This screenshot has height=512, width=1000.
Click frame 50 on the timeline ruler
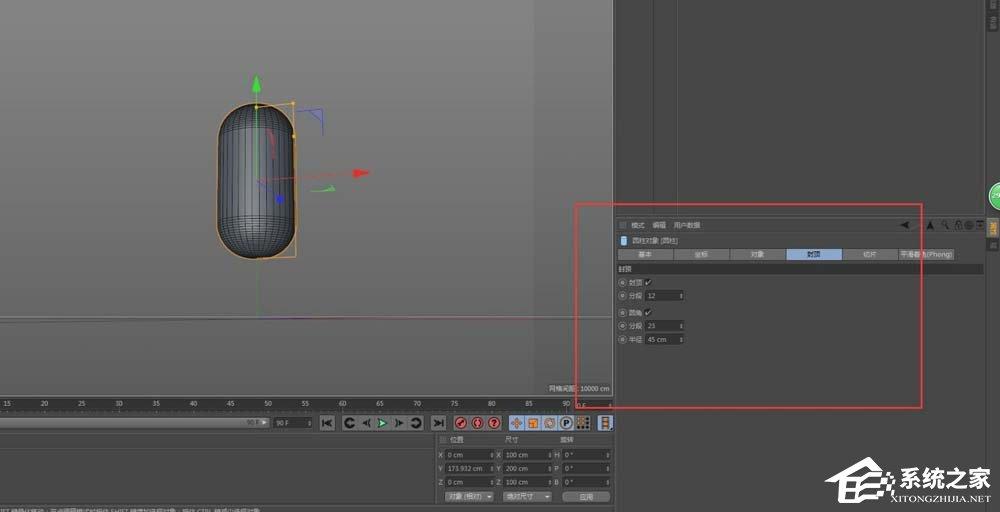268,404
